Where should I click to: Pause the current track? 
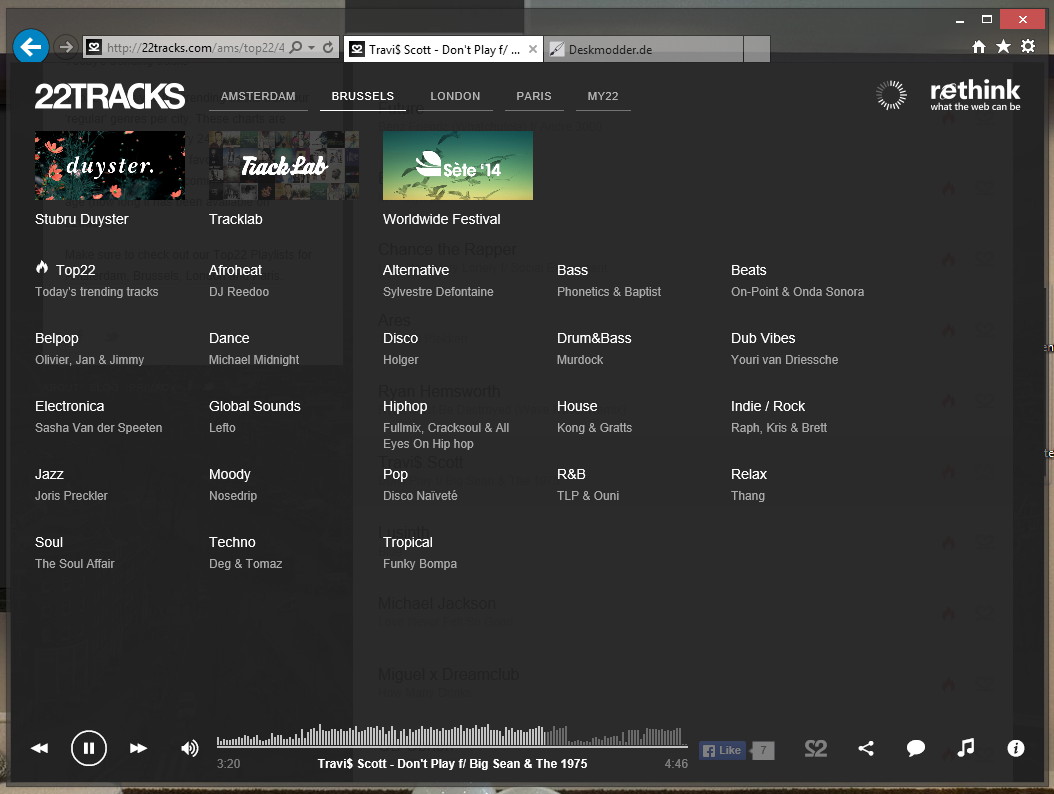tap(89, 748)
